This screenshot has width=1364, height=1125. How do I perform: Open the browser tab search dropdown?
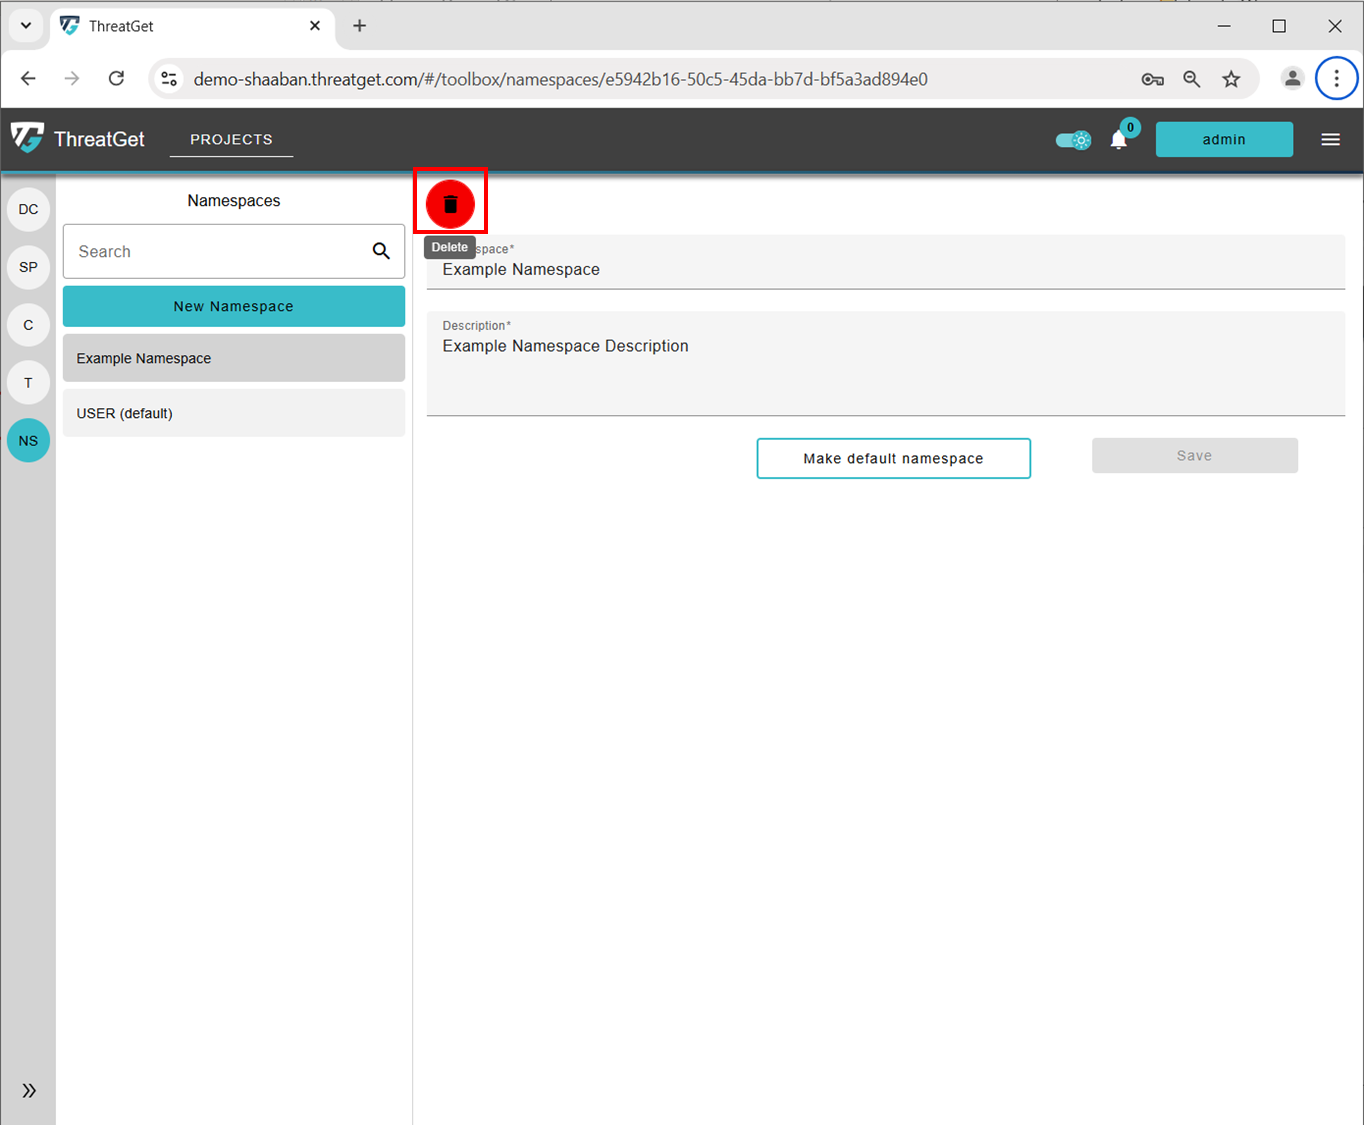(26, 26)
